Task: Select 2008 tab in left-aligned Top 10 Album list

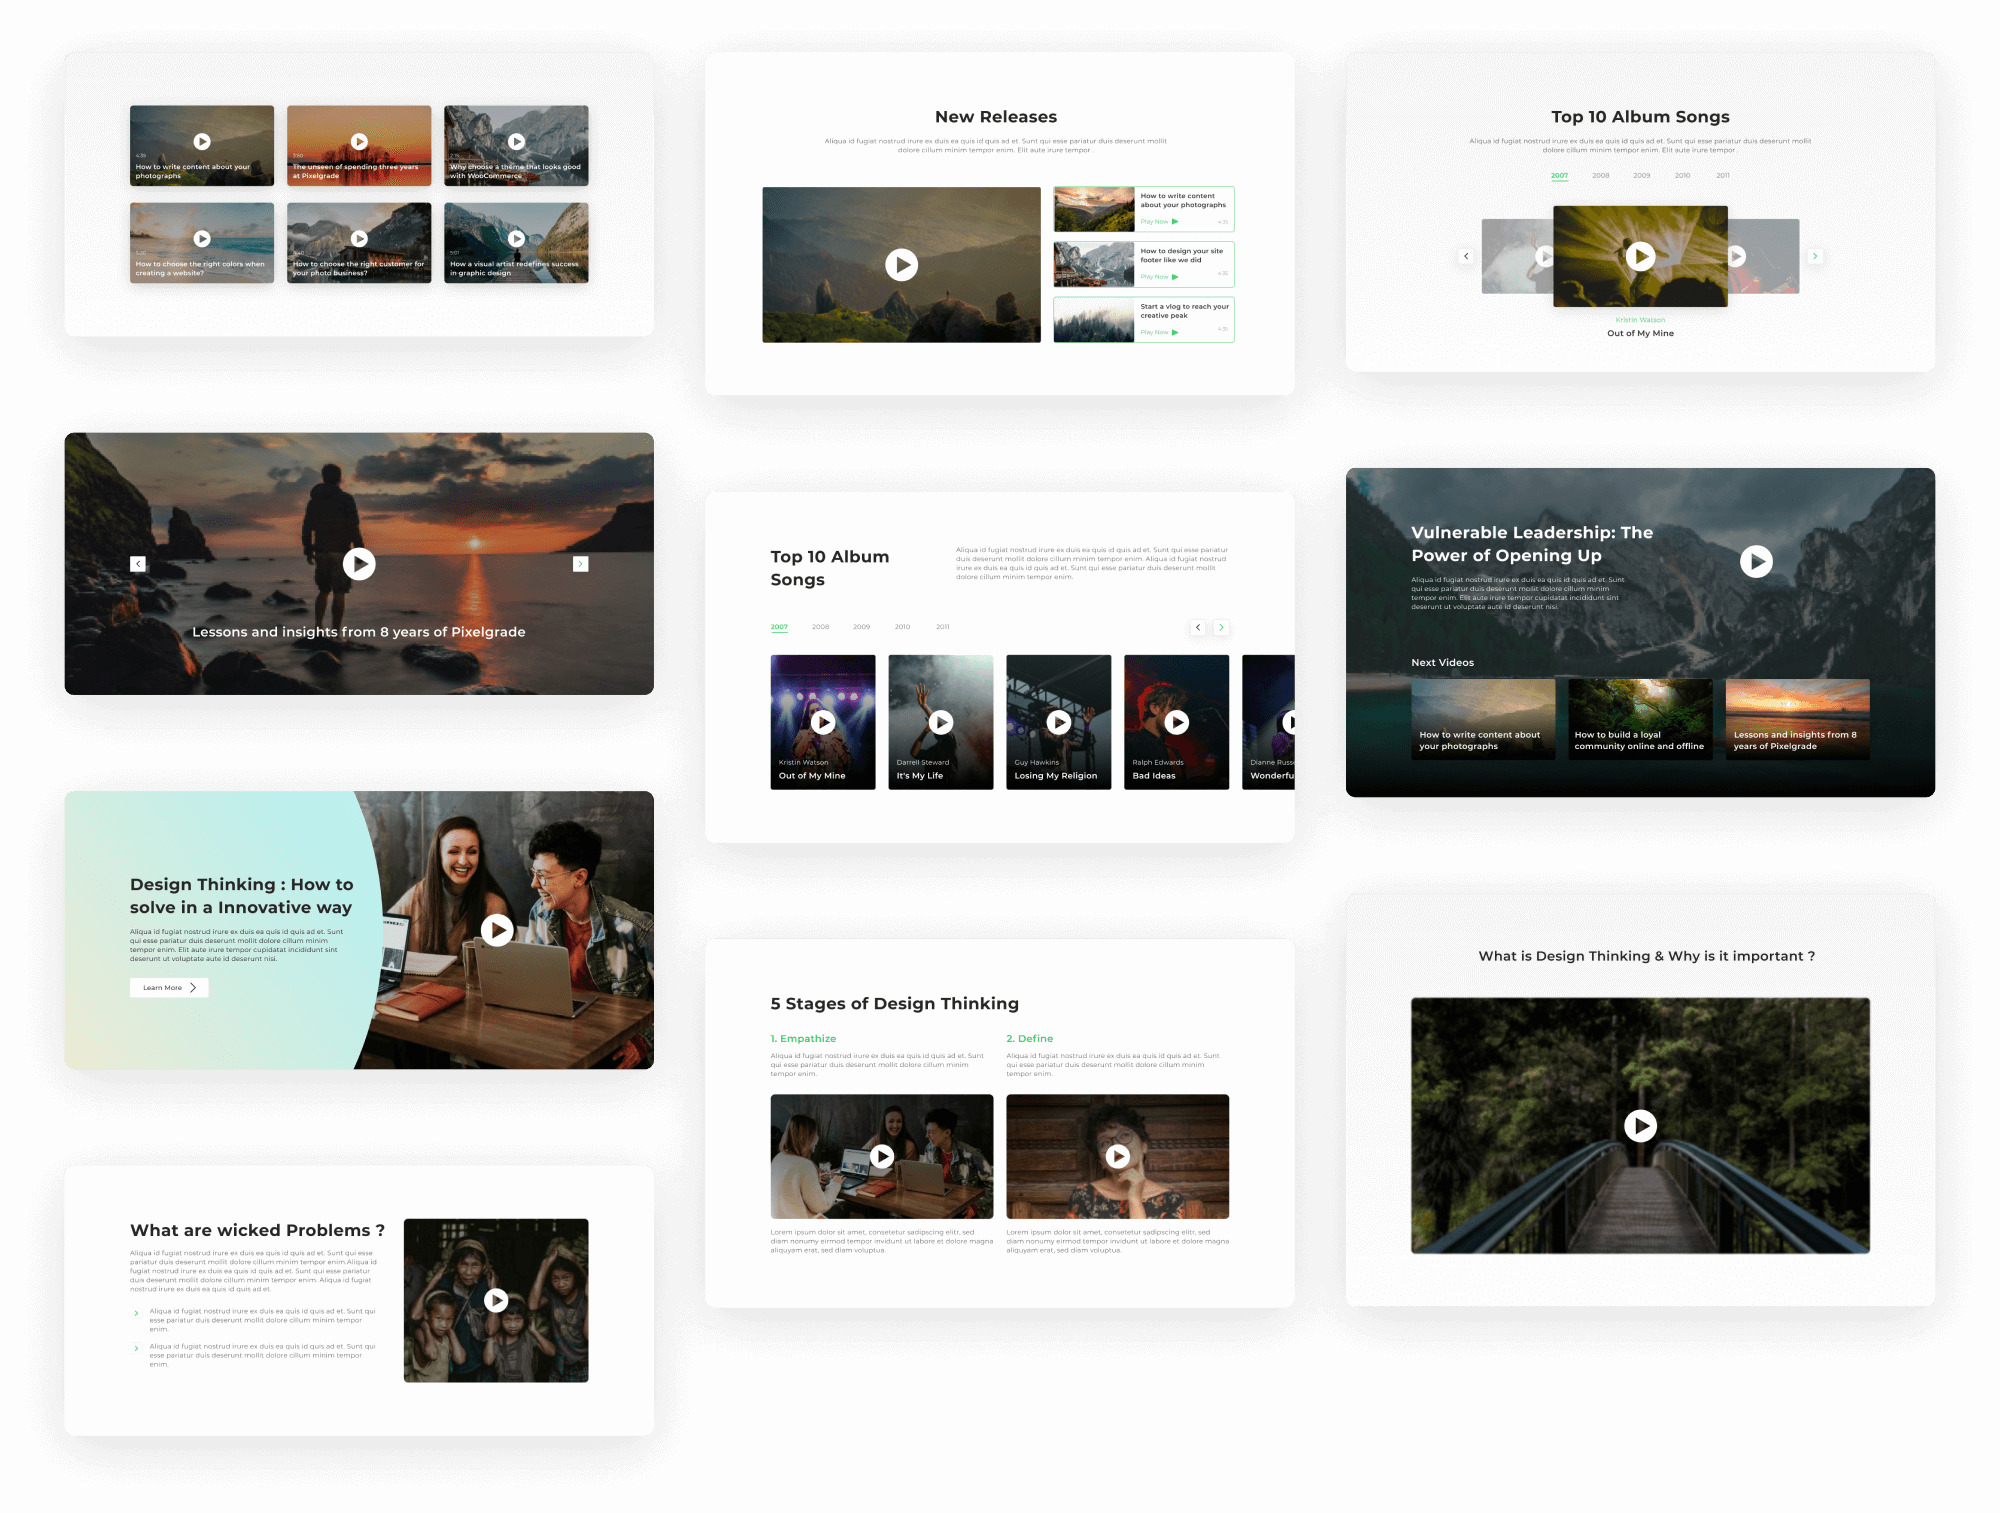Action: click(x=820, y=627)
